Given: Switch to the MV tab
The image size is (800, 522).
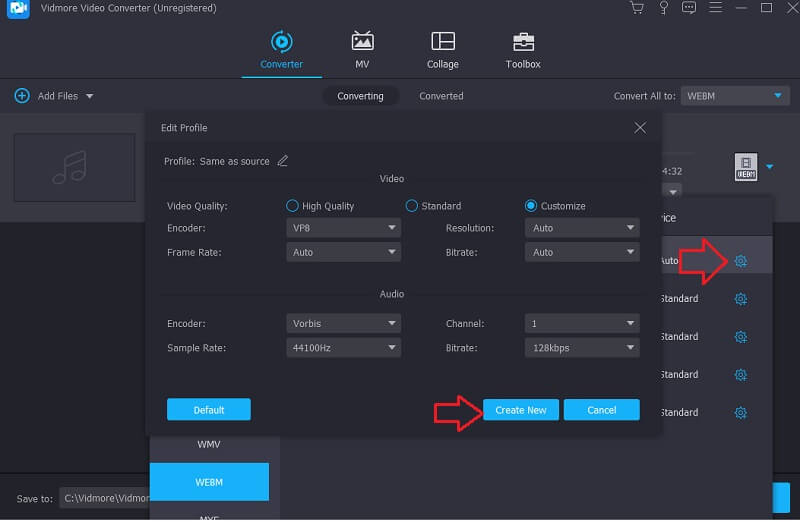Looking at the screenshot, I should 362,42.
